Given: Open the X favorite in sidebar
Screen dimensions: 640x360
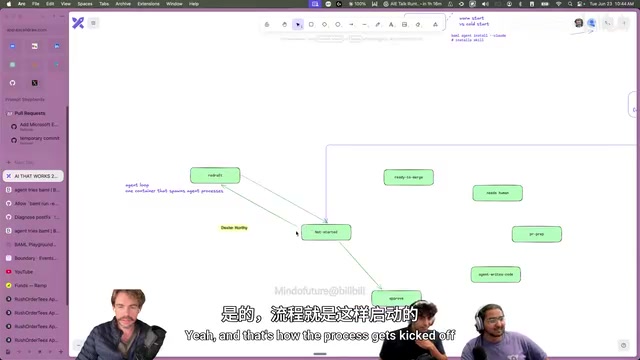Looking at the screenshot, I should click(34, 83).
